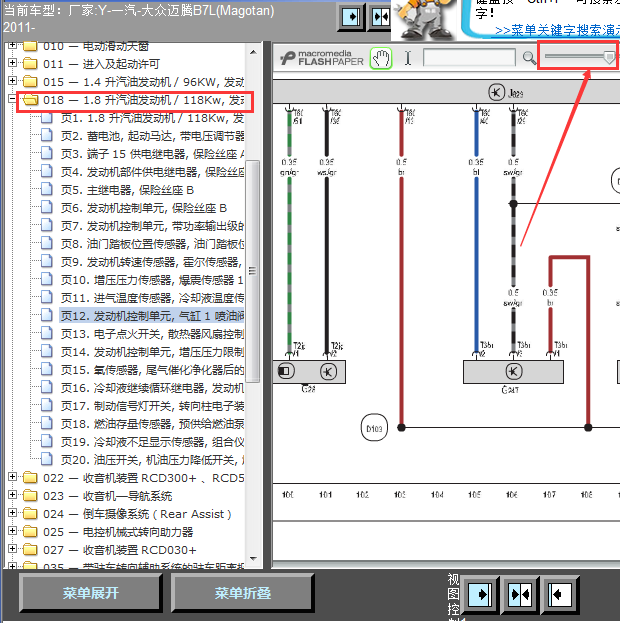
Task: Click the FlashPaper search text field
Action: pyautogui.click(x=469, y=58)
